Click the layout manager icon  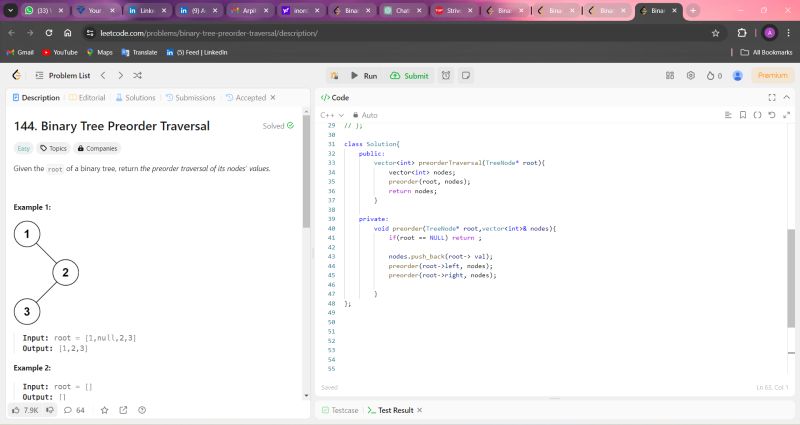[x=669, y=75]
